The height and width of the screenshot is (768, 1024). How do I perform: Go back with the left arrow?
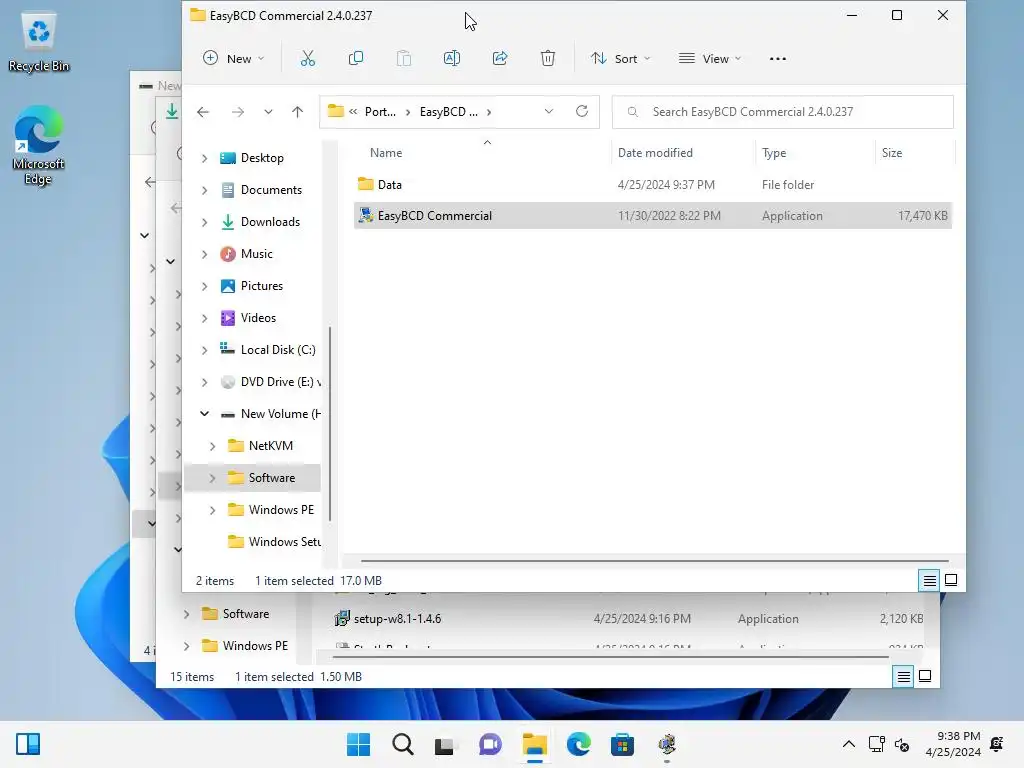point(203,112)
